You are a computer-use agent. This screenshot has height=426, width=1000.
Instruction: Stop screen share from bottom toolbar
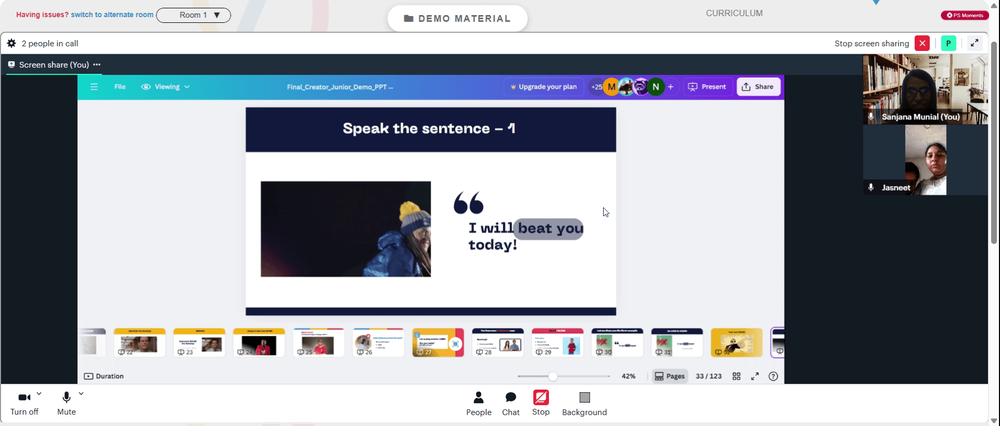tap(541, 403)
